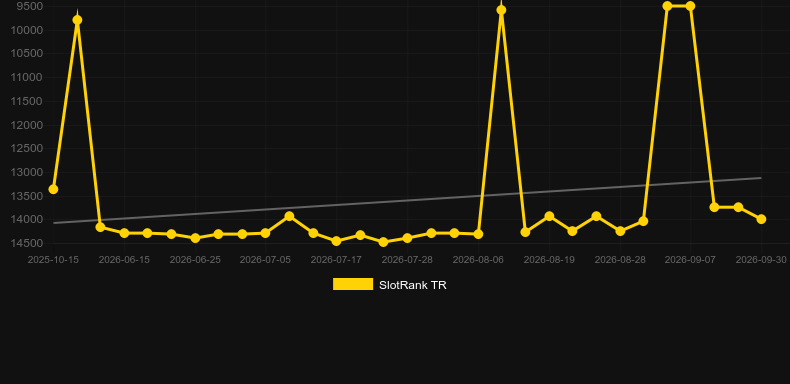The image size is (790, 384).
Task: Select the data point above 2025-10-15
Action: [53, 189]
